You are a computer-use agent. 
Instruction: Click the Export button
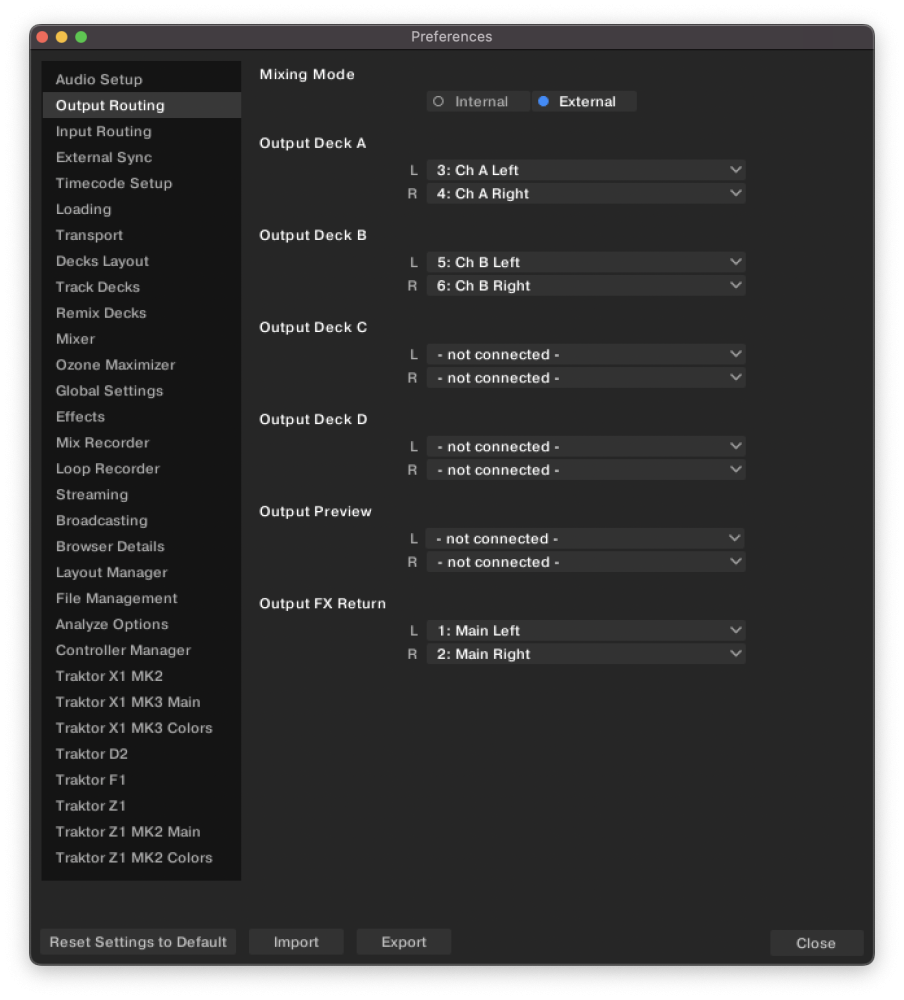coord(403,942)
